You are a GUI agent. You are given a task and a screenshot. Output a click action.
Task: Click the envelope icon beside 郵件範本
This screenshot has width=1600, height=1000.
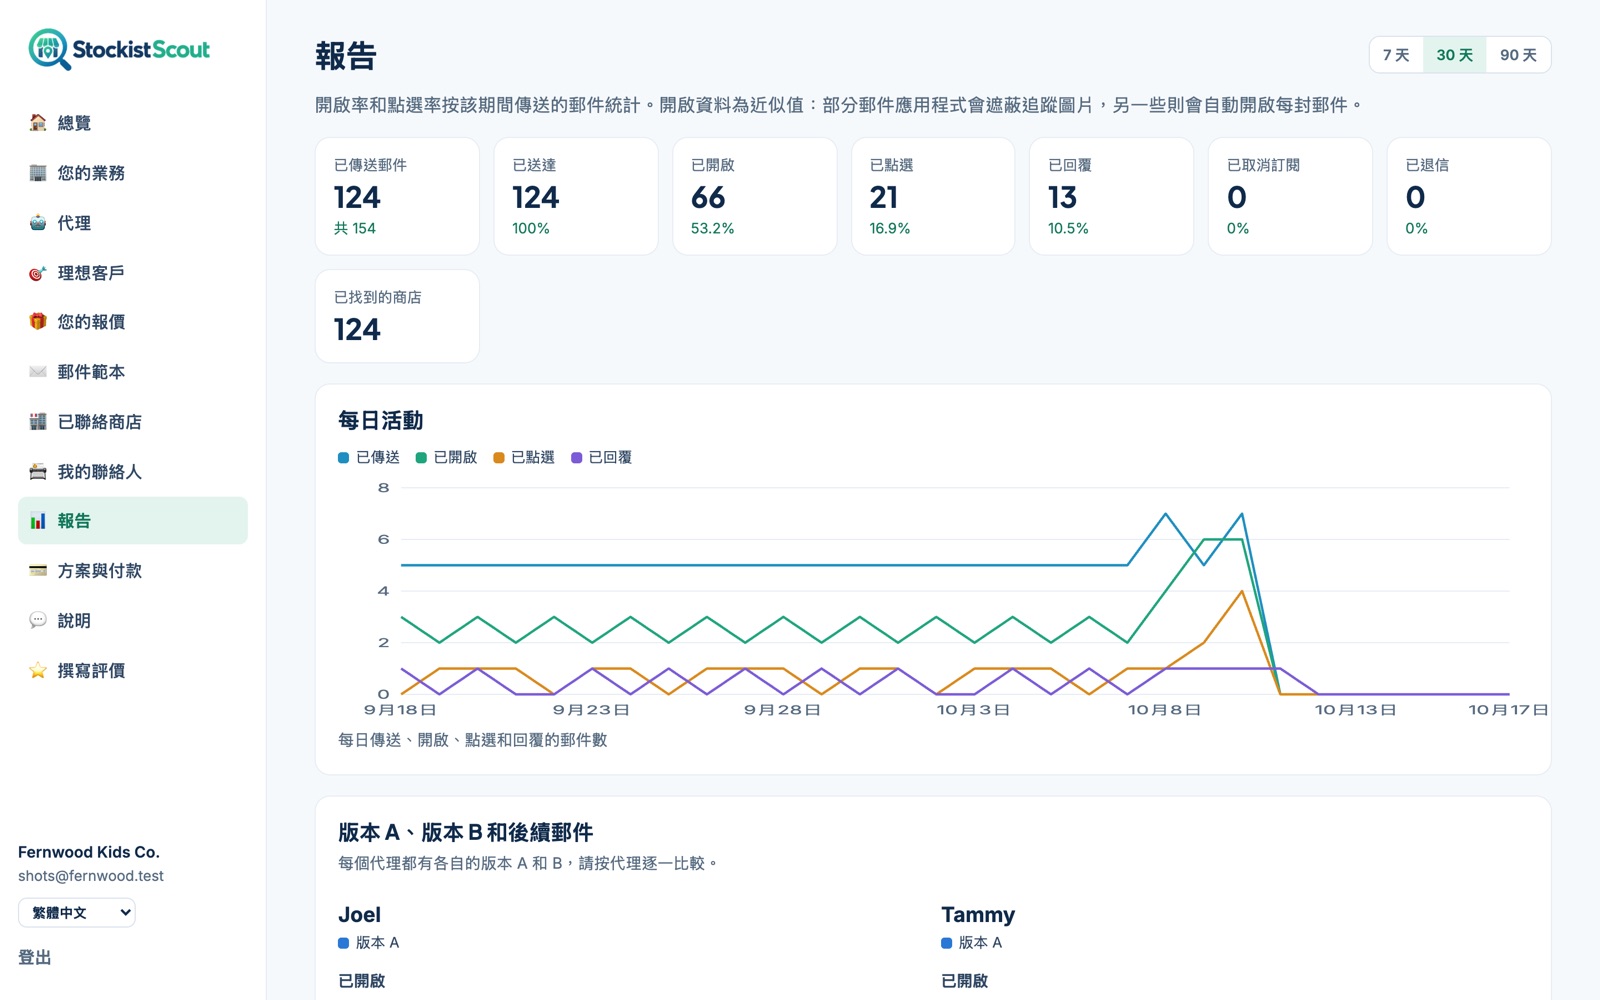[x=38, y=372]
